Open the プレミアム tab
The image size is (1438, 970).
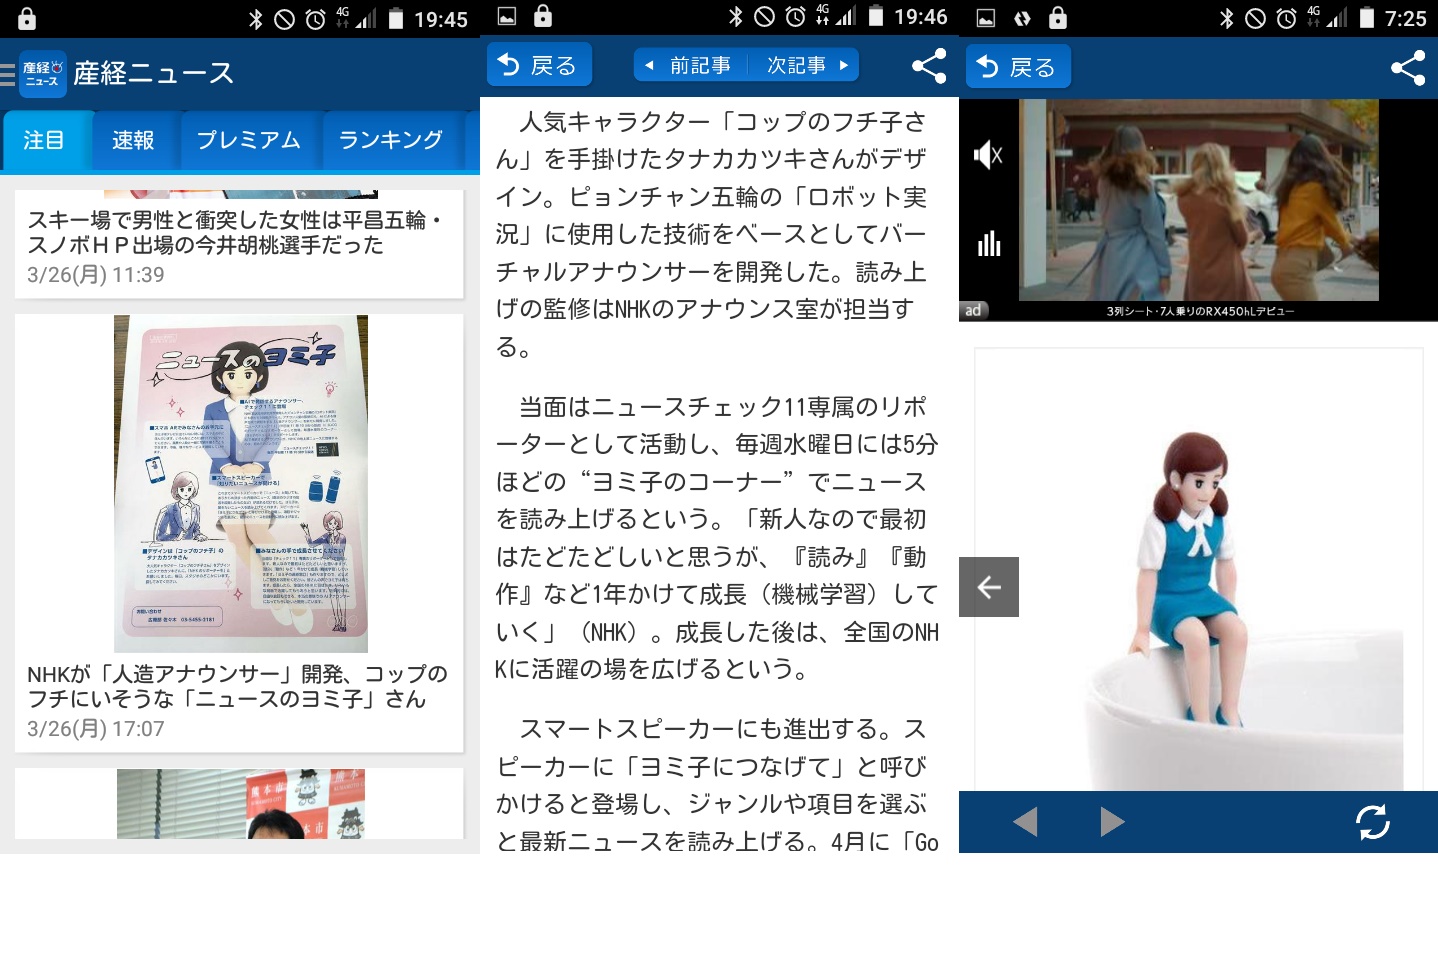248,140
